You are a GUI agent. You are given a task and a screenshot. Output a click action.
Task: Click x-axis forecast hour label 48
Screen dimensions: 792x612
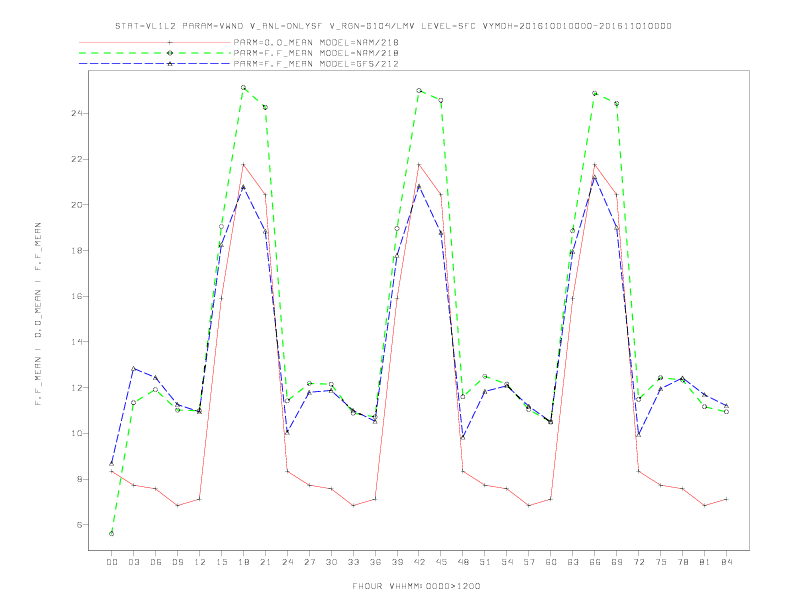(463, 562)
